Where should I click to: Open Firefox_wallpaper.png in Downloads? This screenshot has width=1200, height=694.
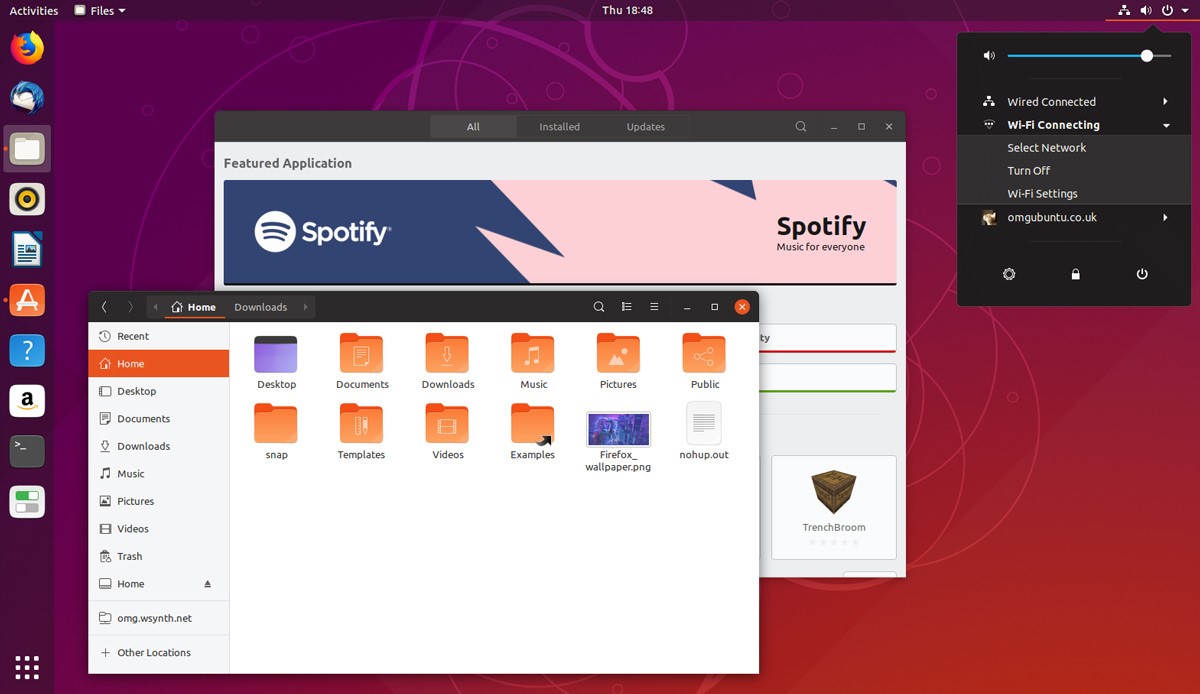(618, 430)
